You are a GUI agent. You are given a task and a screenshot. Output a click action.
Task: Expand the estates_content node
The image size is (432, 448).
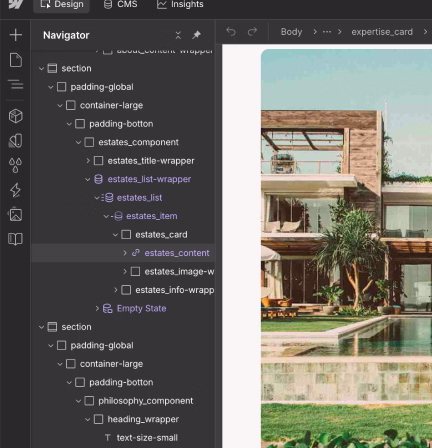tap(125, 253)
